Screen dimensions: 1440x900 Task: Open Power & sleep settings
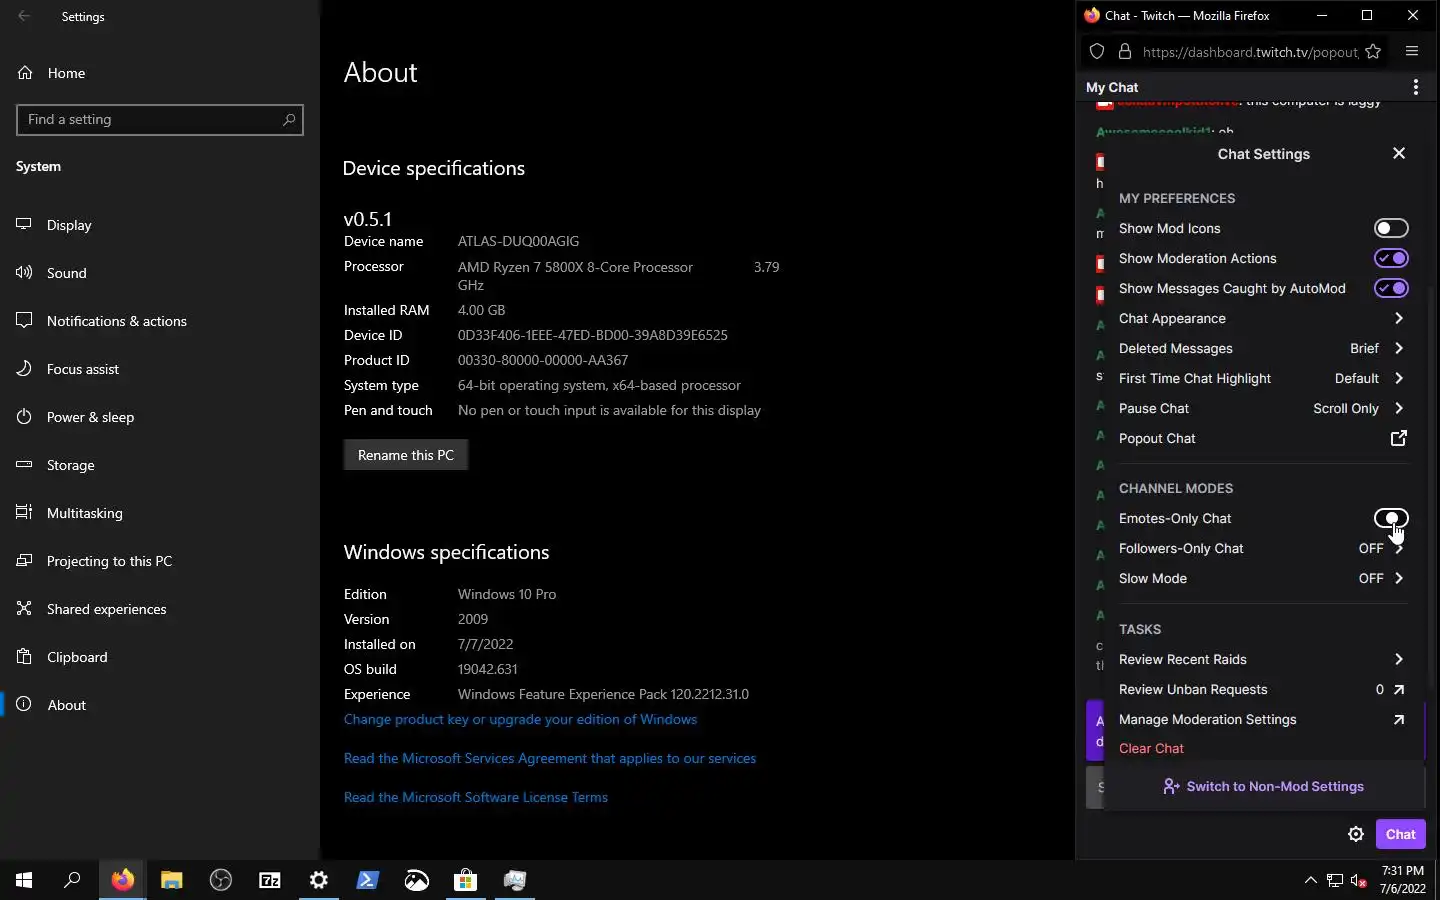coord(160,417)
